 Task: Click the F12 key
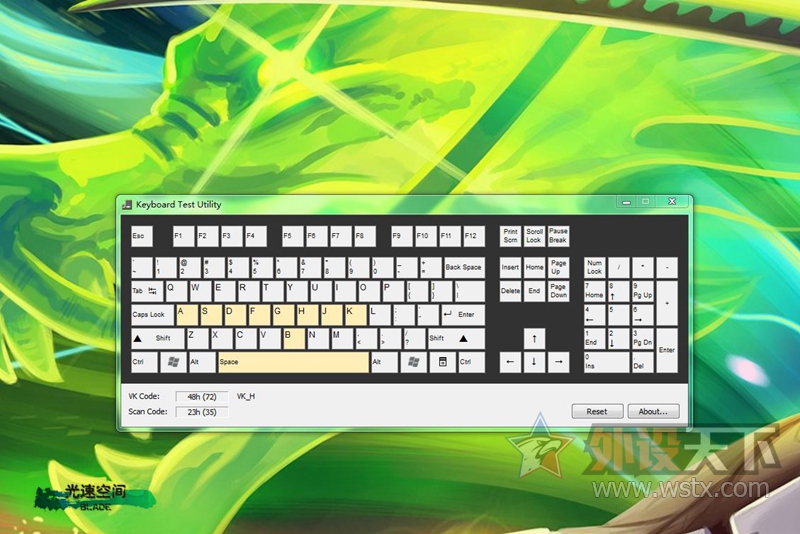[x=474, y=236]
